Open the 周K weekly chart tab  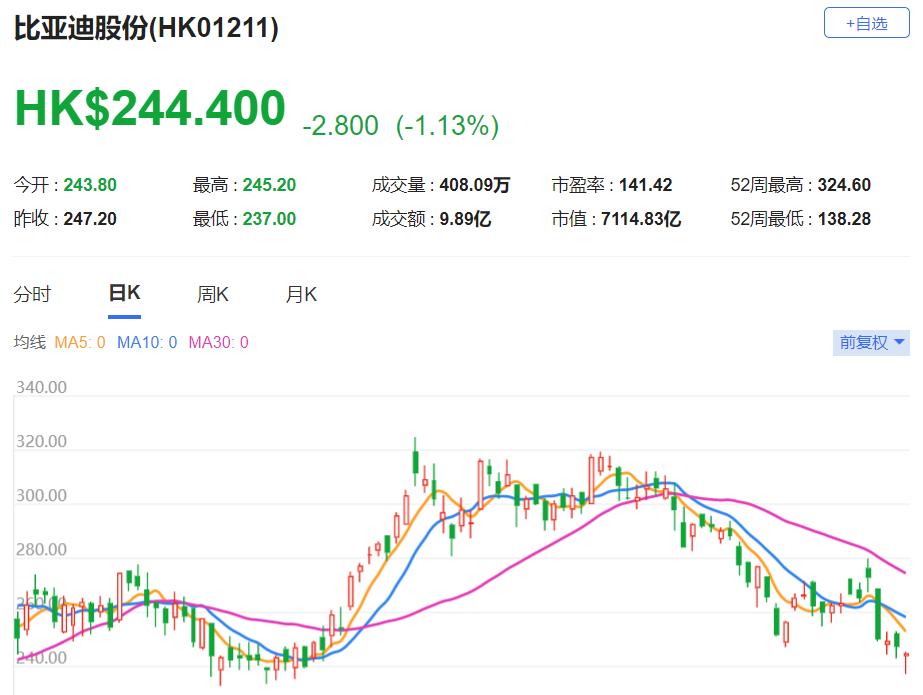pyautogui.click(x=213, y=294)
